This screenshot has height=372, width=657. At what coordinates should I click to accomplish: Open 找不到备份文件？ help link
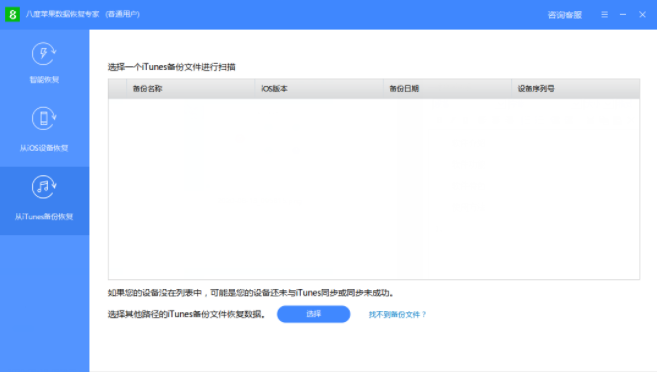(397, 315)
